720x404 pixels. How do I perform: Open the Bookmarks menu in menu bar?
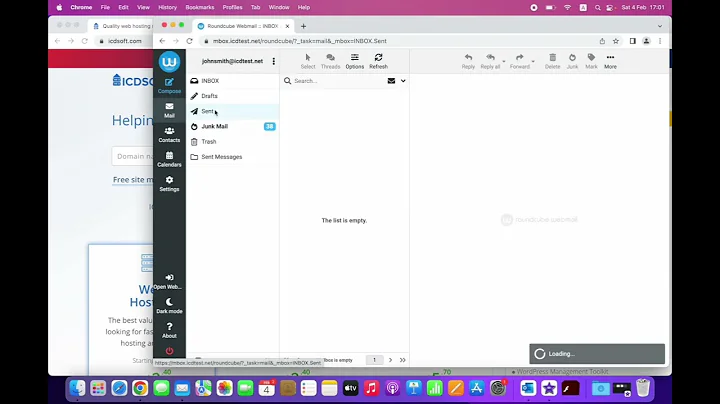click(200, 7)
